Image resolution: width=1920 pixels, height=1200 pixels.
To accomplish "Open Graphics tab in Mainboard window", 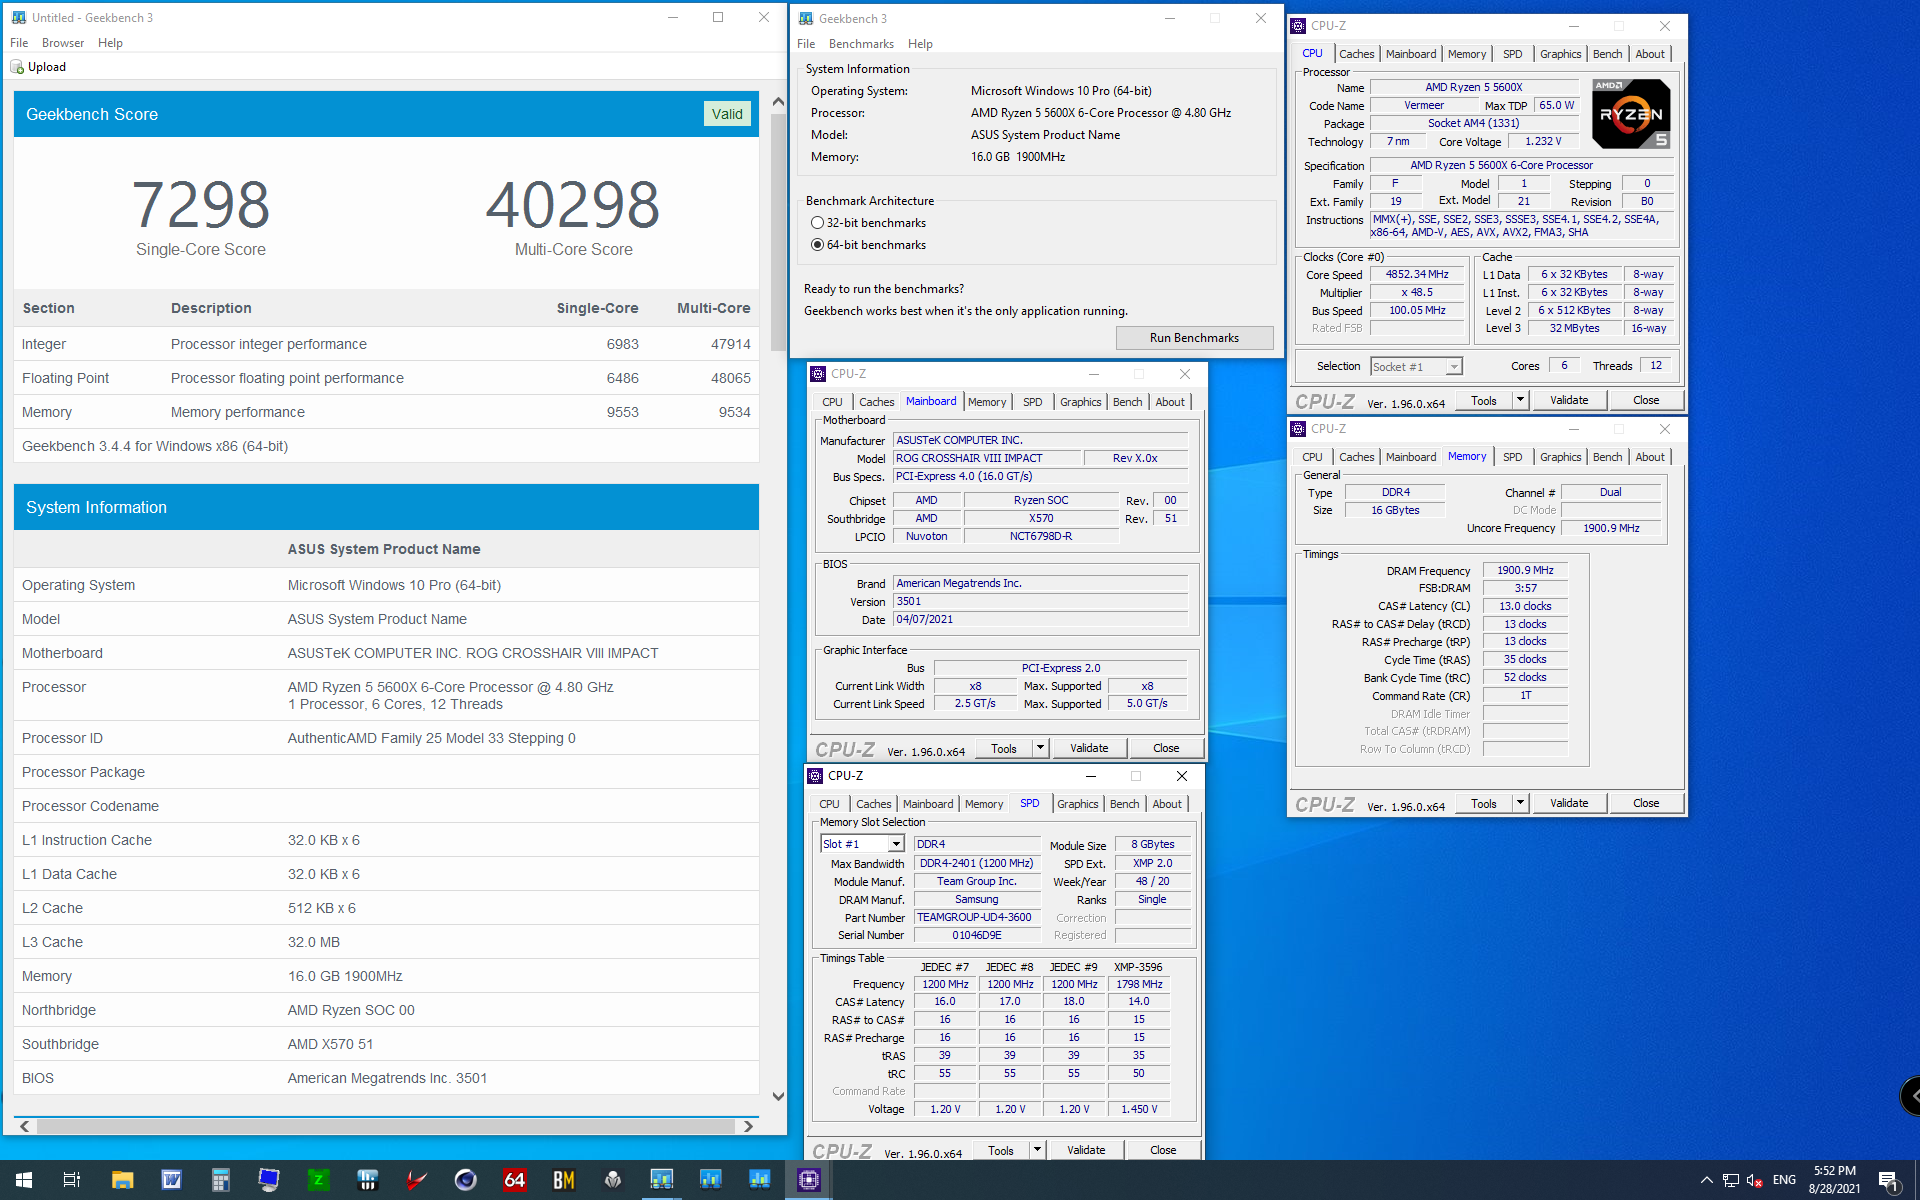I will (1080, 402).
